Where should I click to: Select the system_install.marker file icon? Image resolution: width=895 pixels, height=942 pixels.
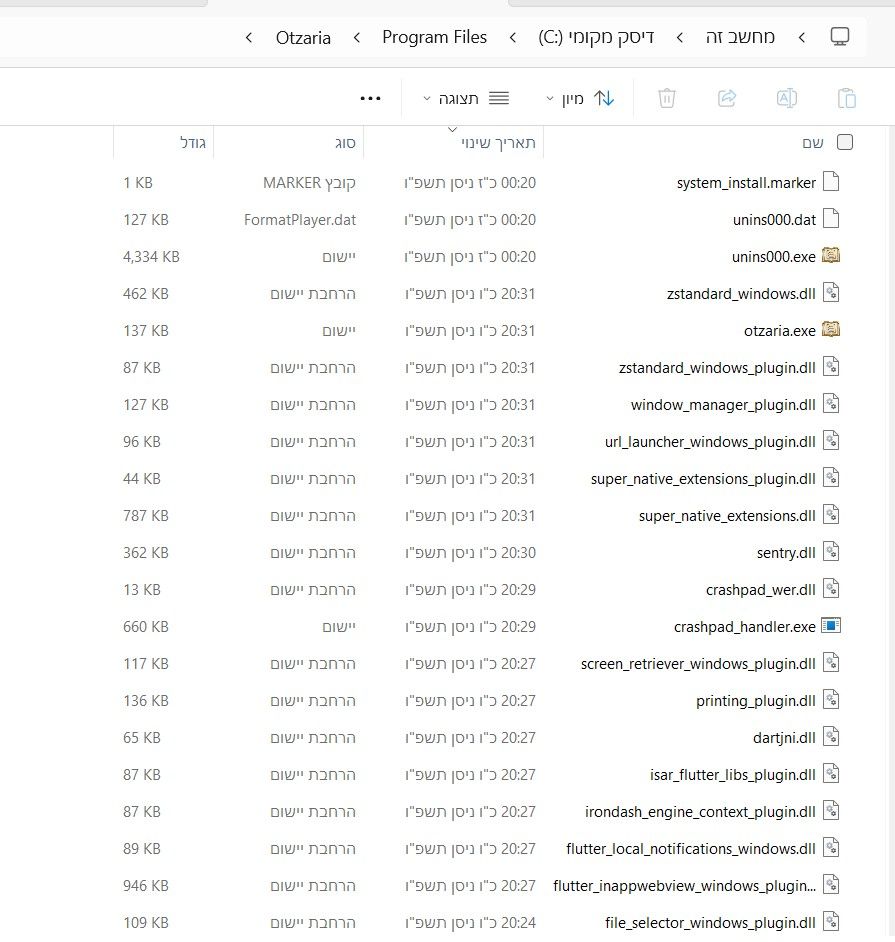(x=831, y=181)
